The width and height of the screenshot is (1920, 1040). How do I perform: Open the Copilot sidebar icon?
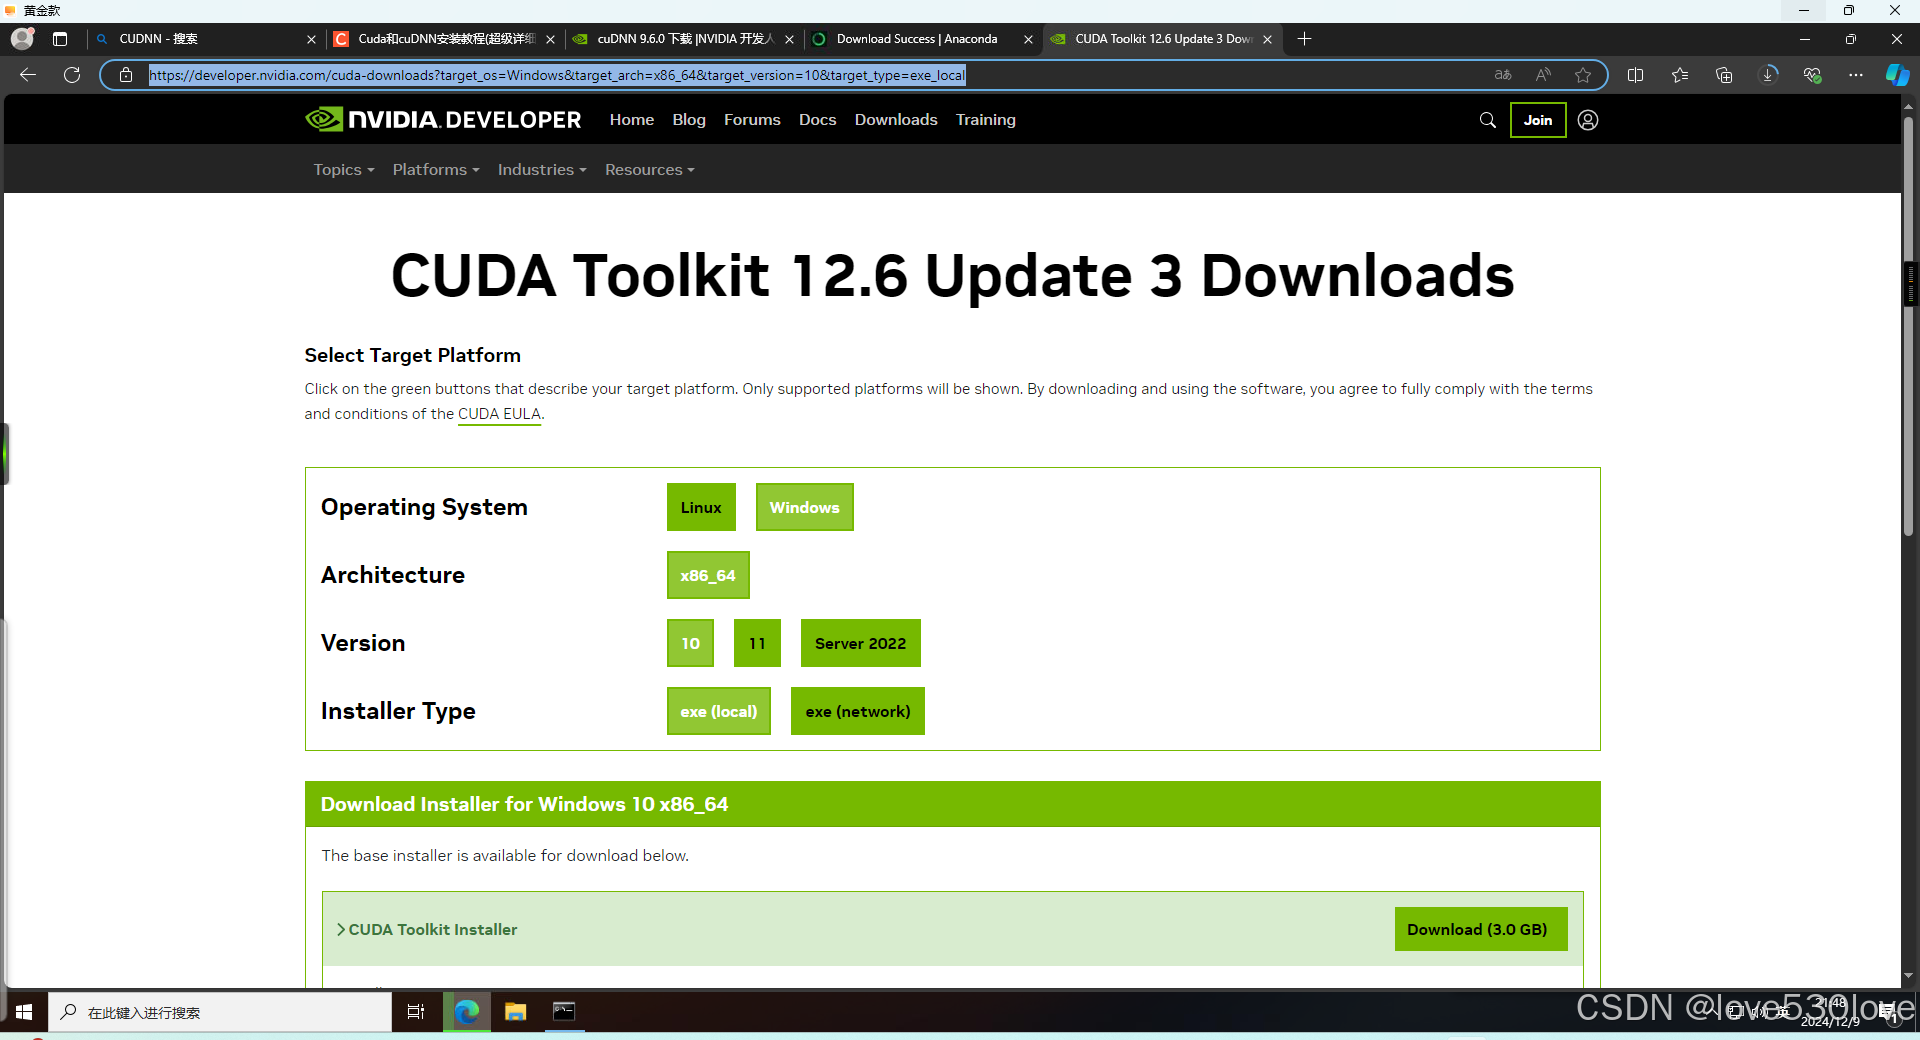[1897, 75]
